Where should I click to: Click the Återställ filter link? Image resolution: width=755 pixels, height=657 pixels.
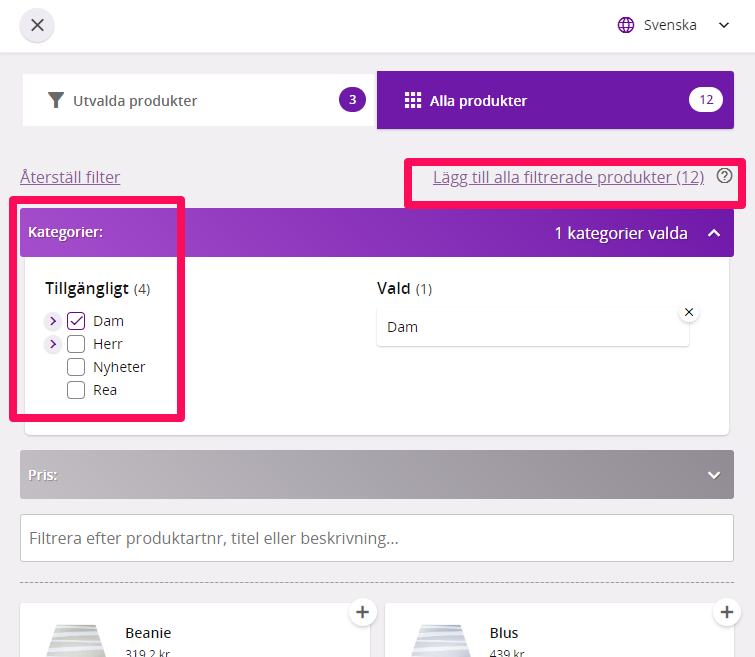70,177
